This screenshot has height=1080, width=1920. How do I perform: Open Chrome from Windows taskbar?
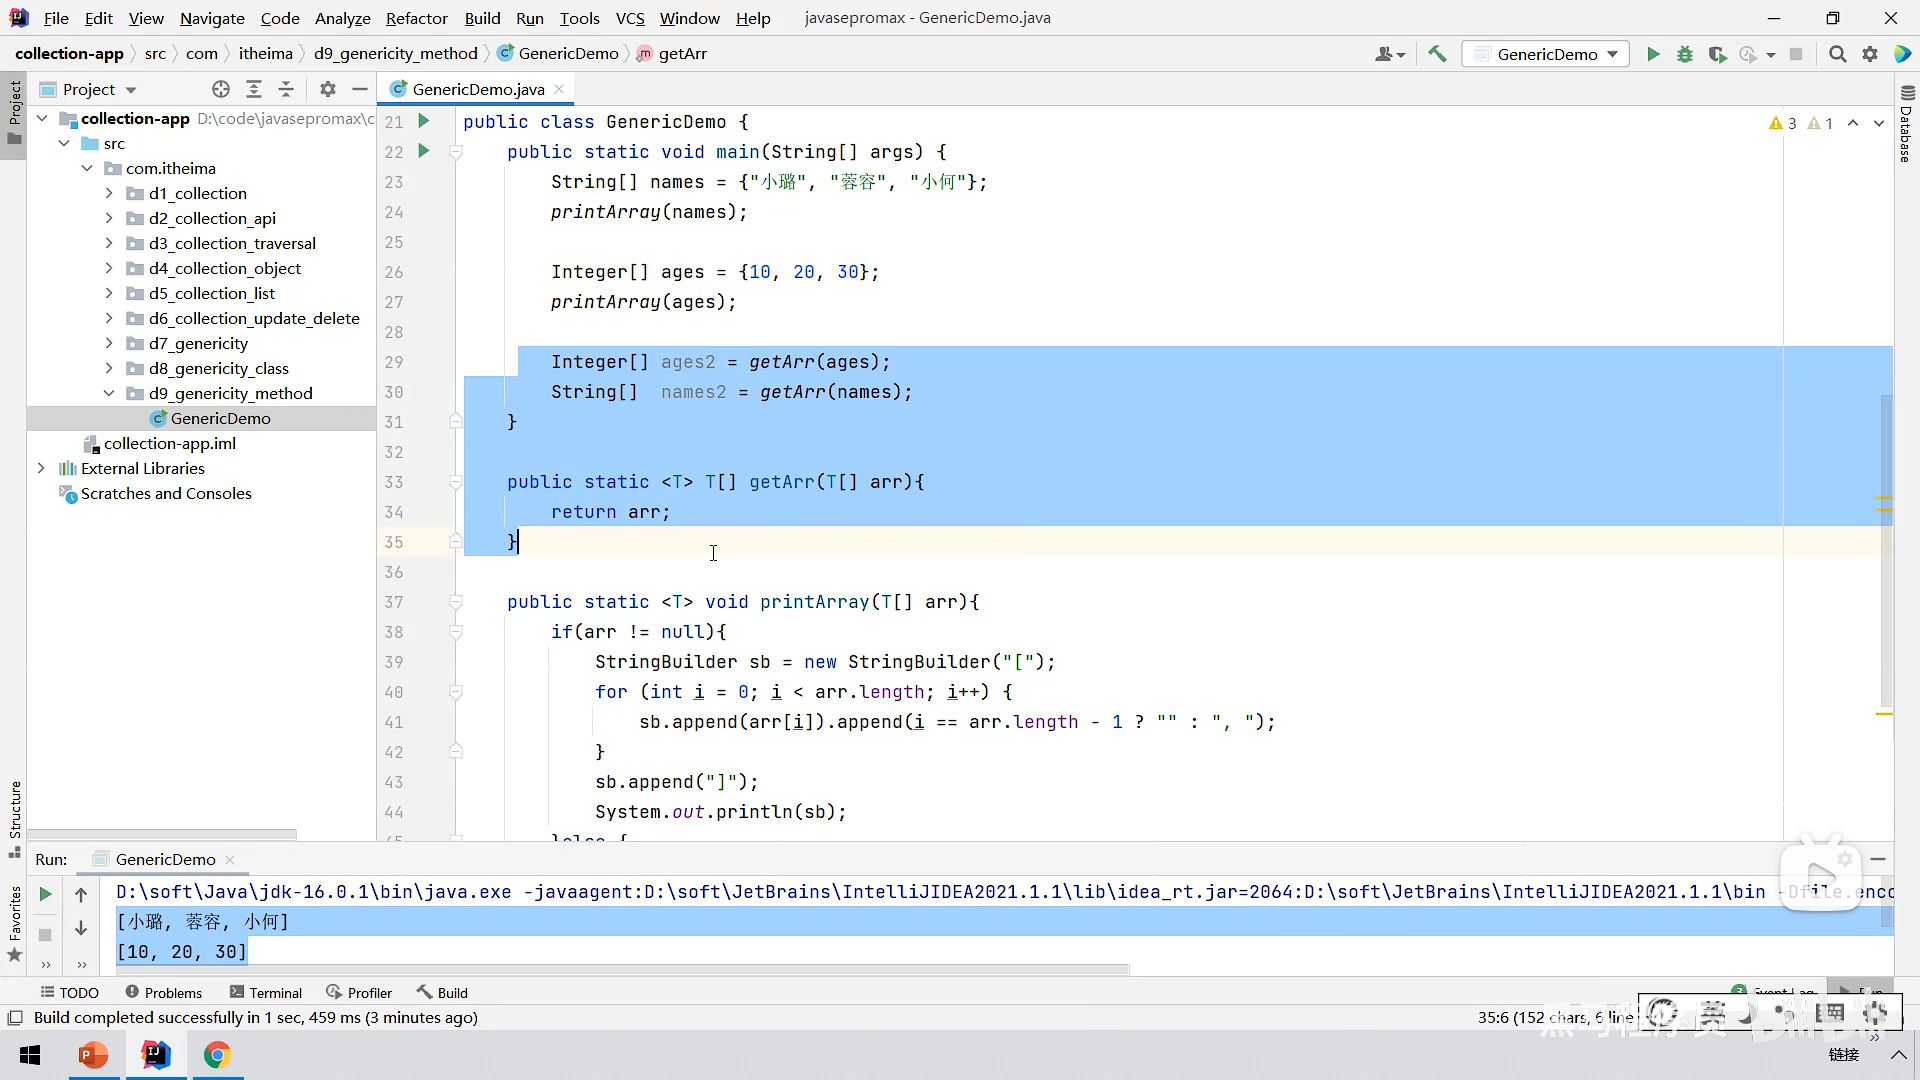click(217, 1055)
